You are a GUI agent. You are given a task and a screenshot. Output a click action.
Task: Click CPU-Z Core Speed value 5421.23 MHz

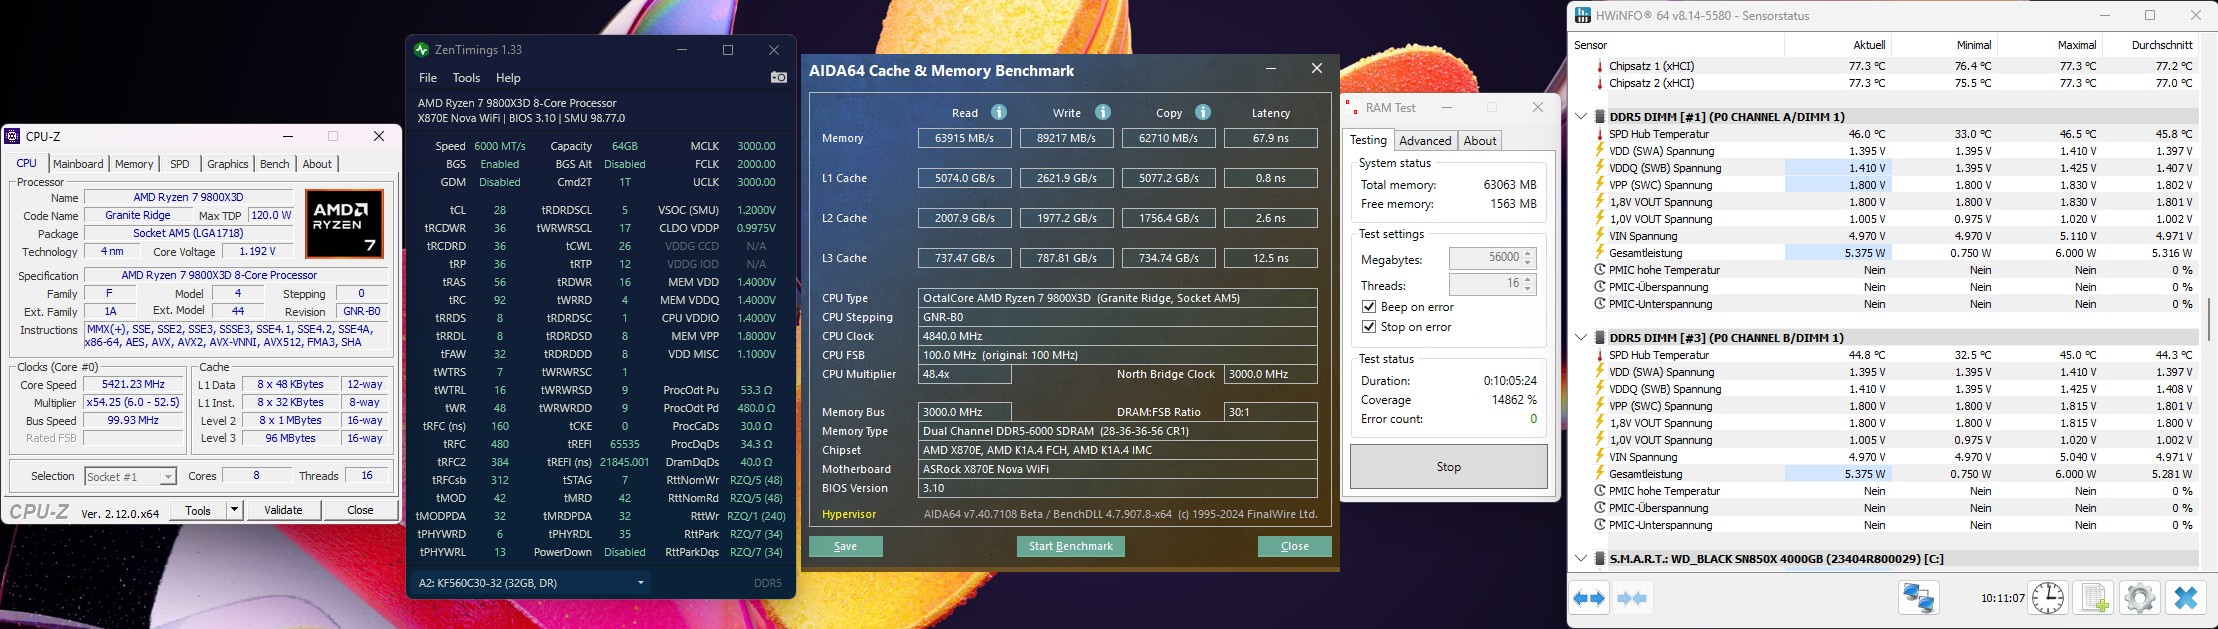tap(133, 384)
